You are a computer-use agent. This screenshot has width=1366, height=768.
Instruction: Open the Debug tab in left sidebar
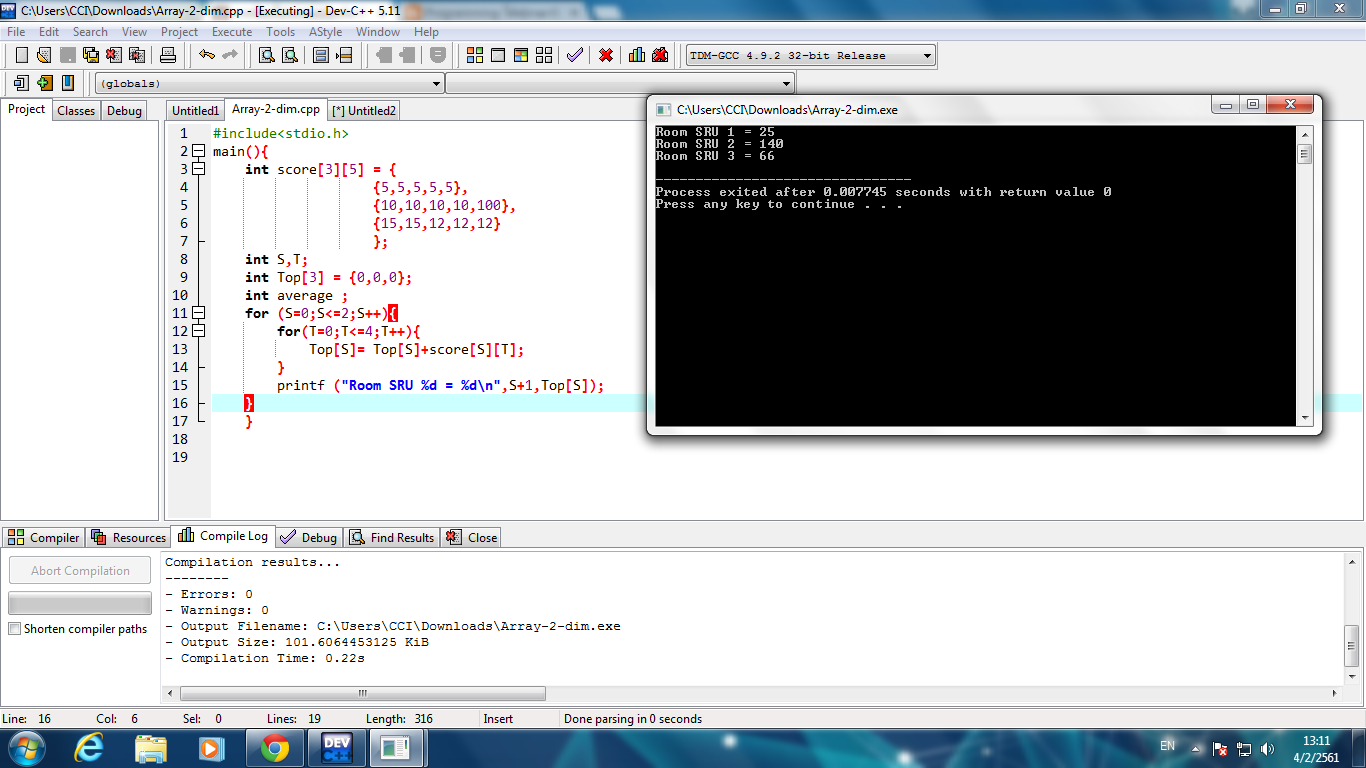(x=124, y=111)
